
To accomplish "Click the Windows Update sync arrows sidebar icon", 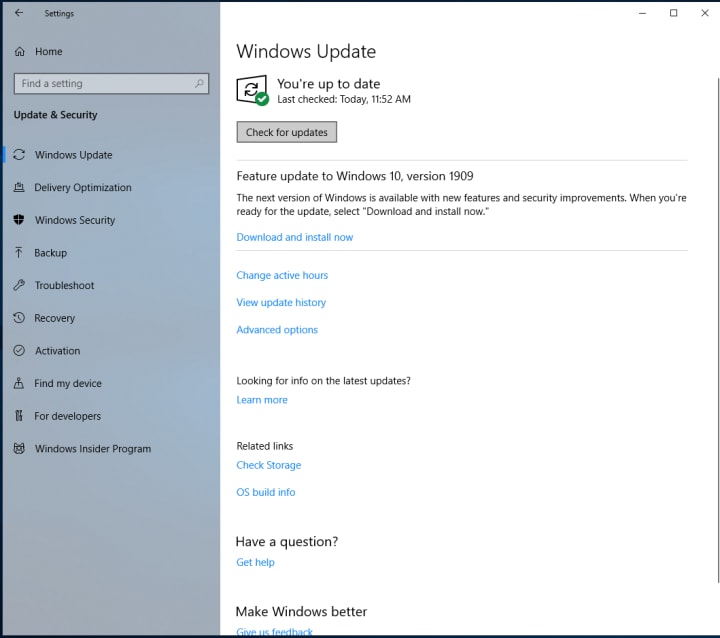I will pyautogui.click(x=19, y=155).
